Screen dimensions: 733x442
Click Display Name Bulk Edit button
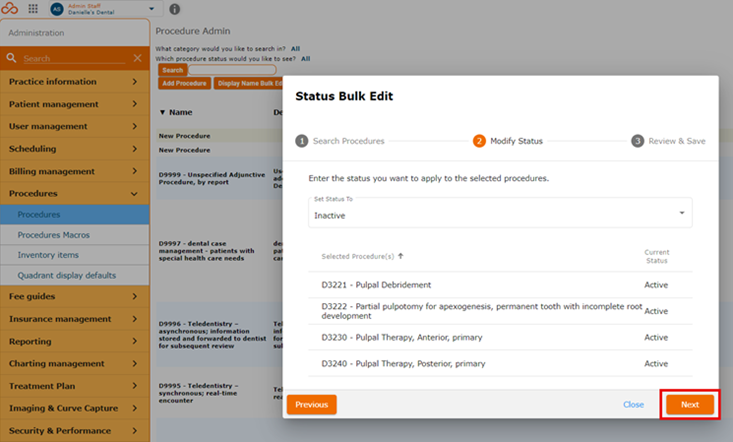click(248, 83)
